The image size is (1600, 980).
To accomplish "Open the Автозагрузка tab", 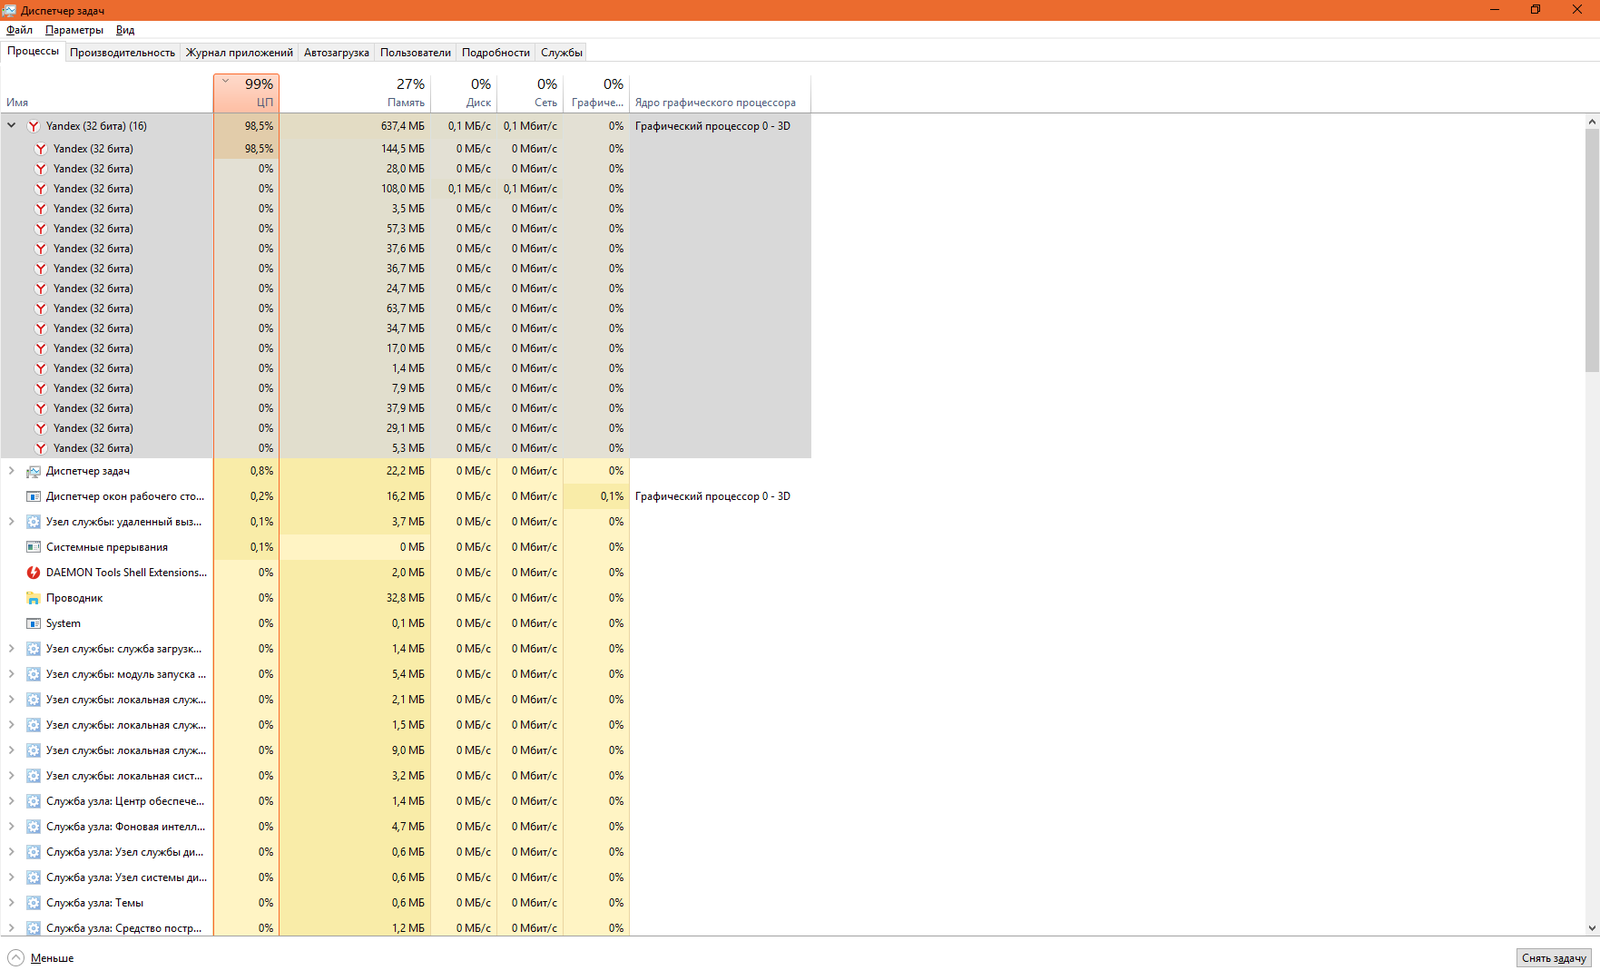I will point(336,52).
